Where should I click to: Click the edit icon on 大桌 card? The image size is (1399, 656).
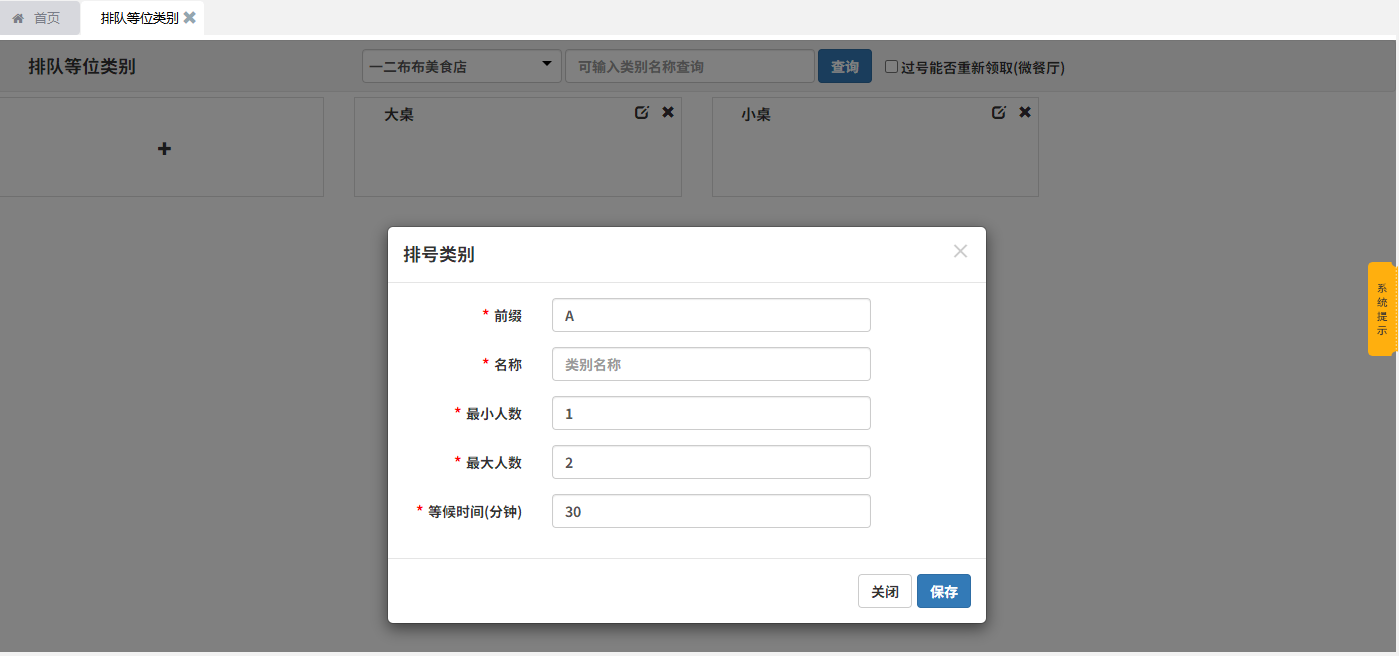tap(642, 112)
